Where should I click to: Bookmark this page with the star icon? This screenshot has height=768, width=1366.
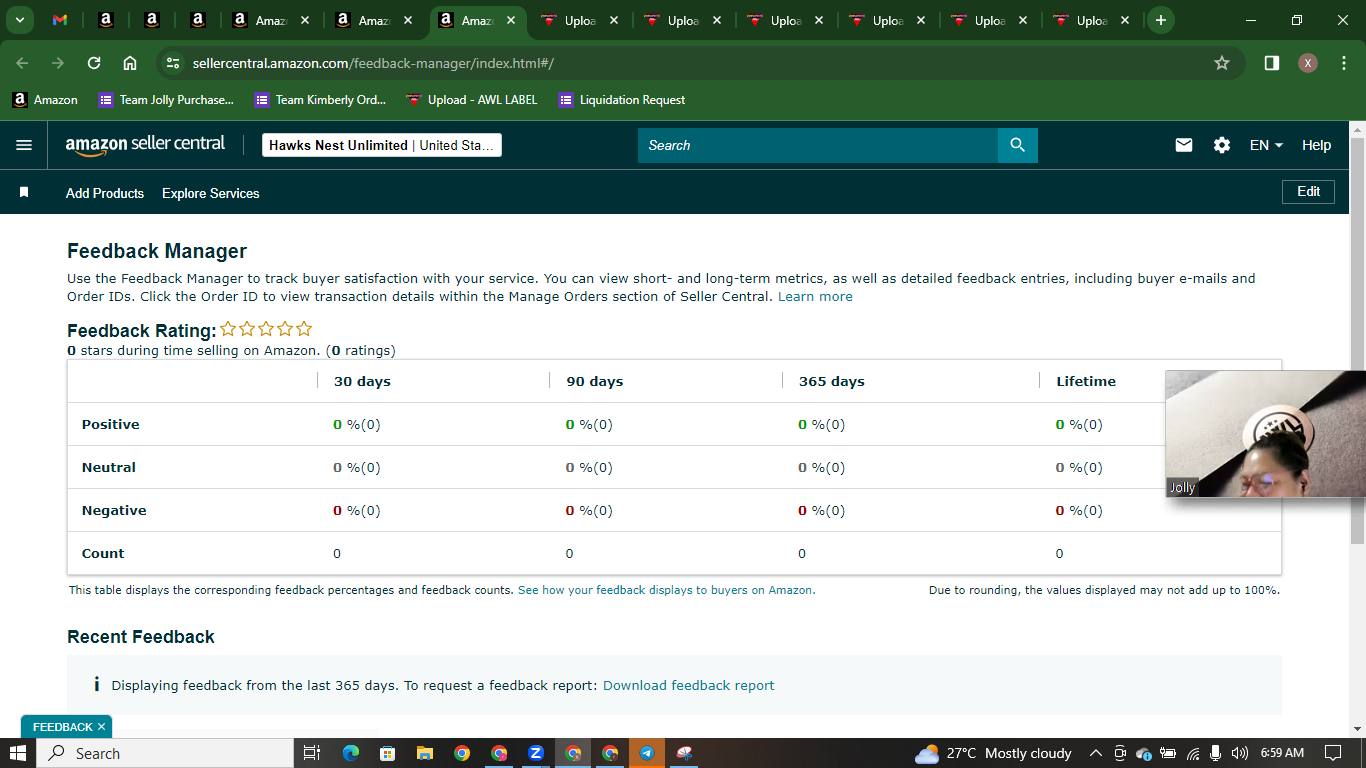(x=1222, y=63)
